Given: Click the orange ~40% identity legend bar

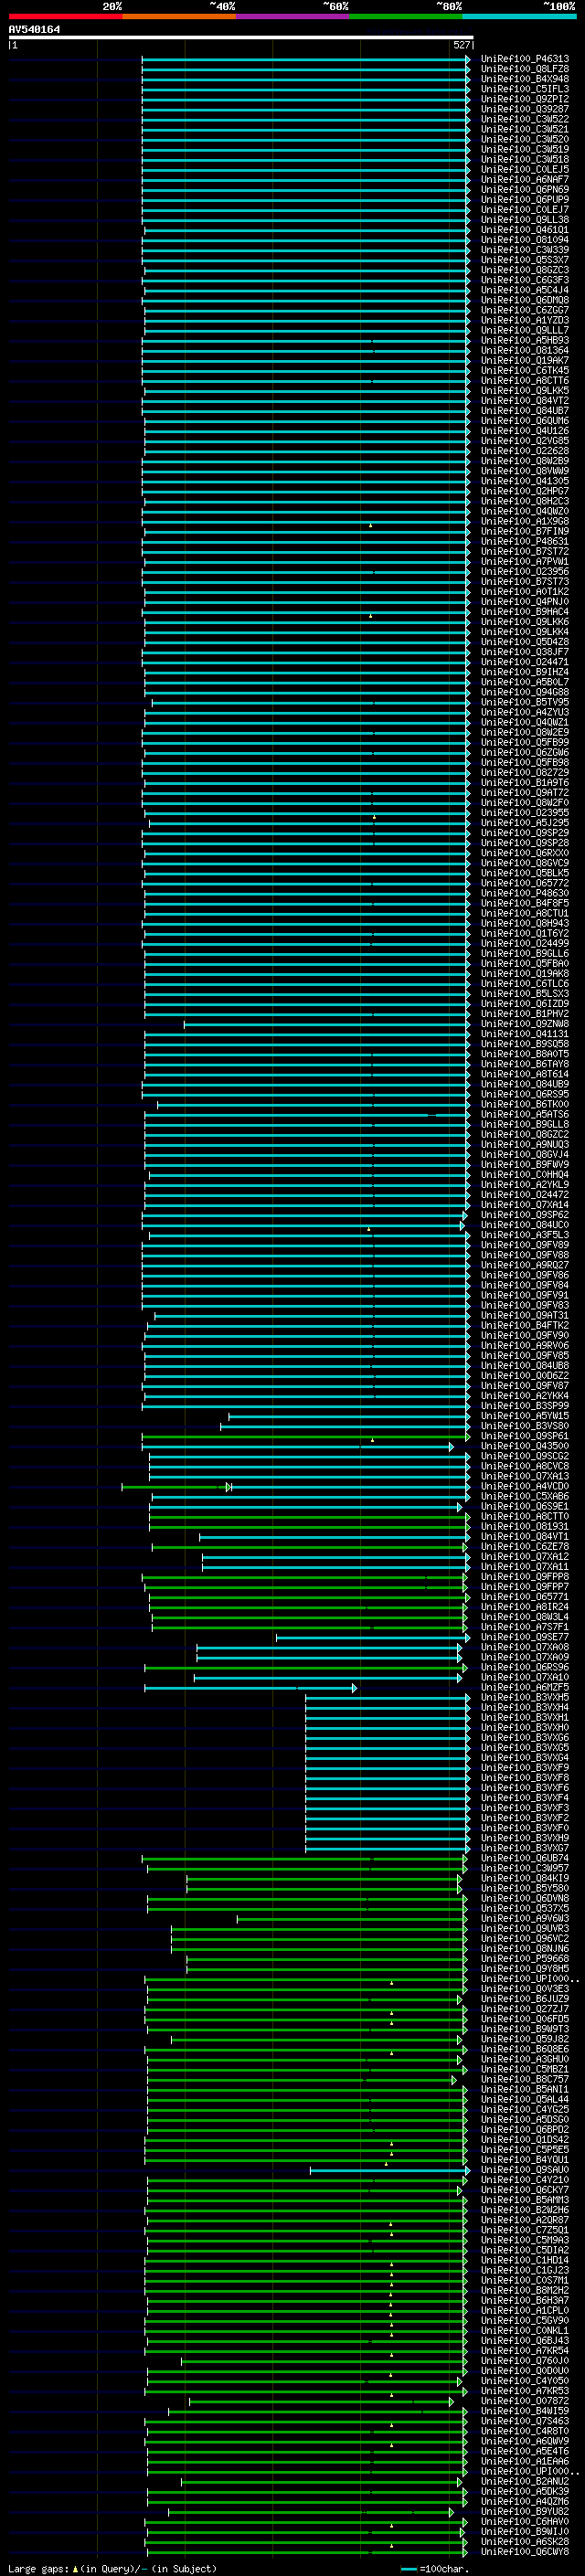Looking at the screenshot, I should click(179, 17).
